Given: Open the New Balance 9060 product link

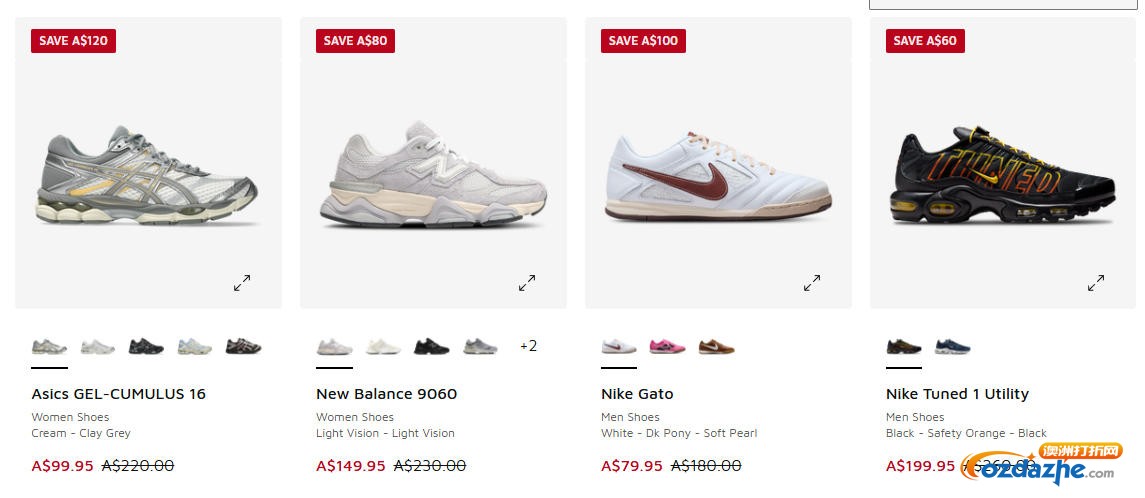Looking at the screenshot, I should pyautogui.click(x=386, y=394).
